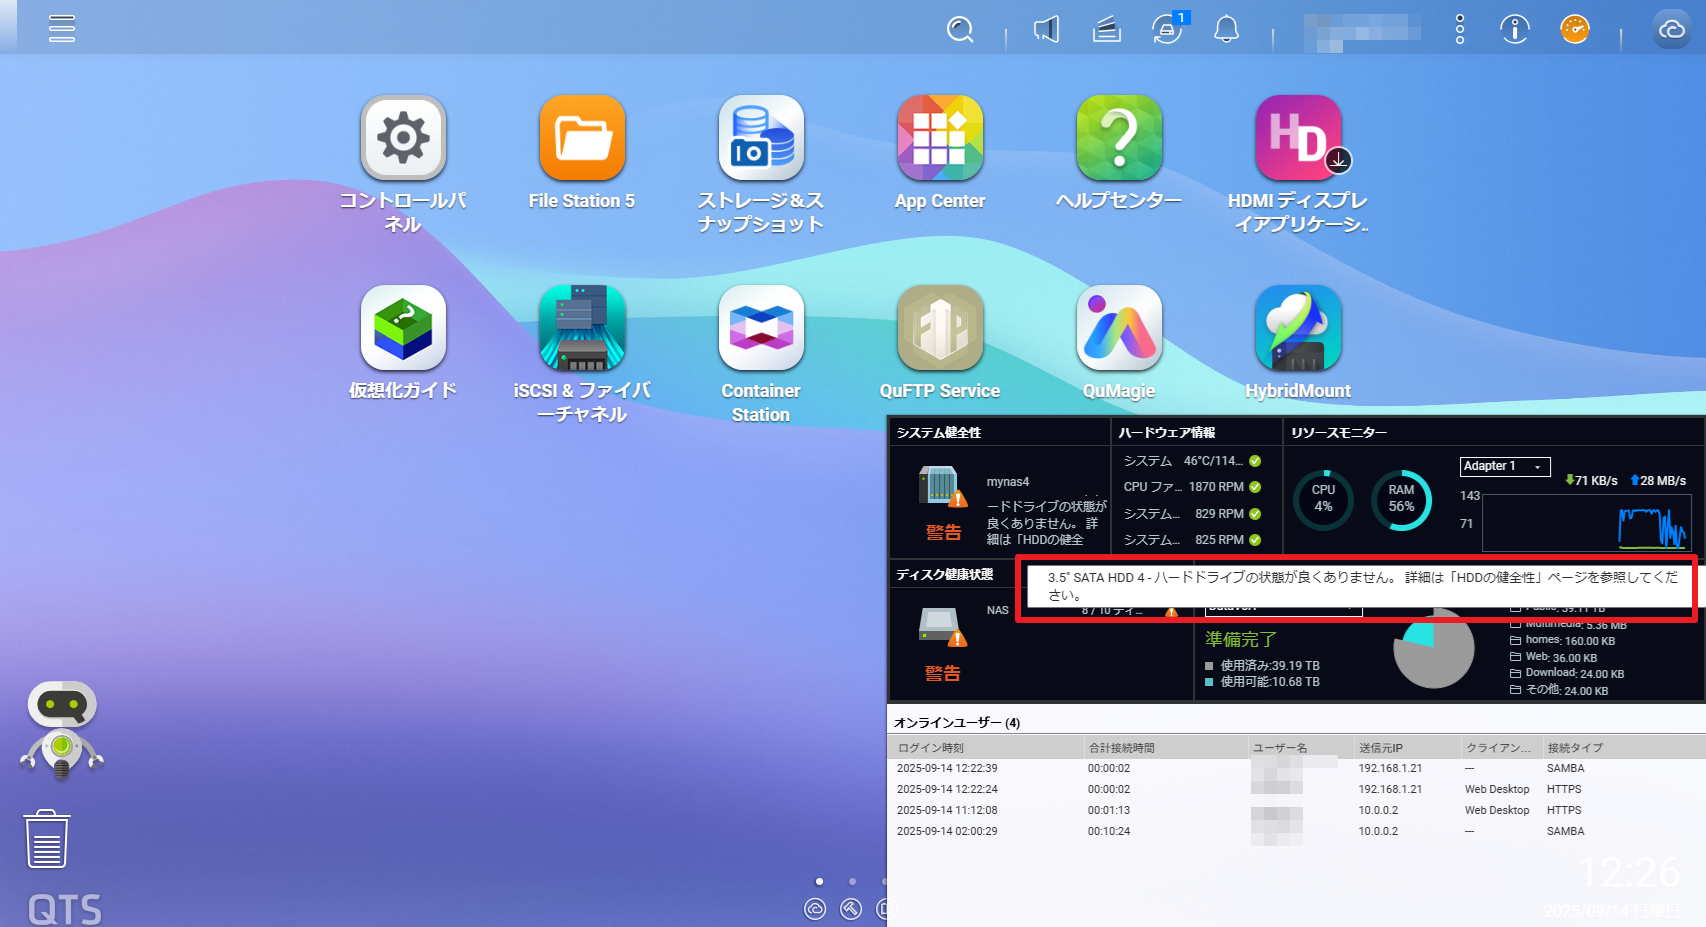Open the system information (i) icon
The width and height of the screenshot is (1706, 927).
point(1515,29)
